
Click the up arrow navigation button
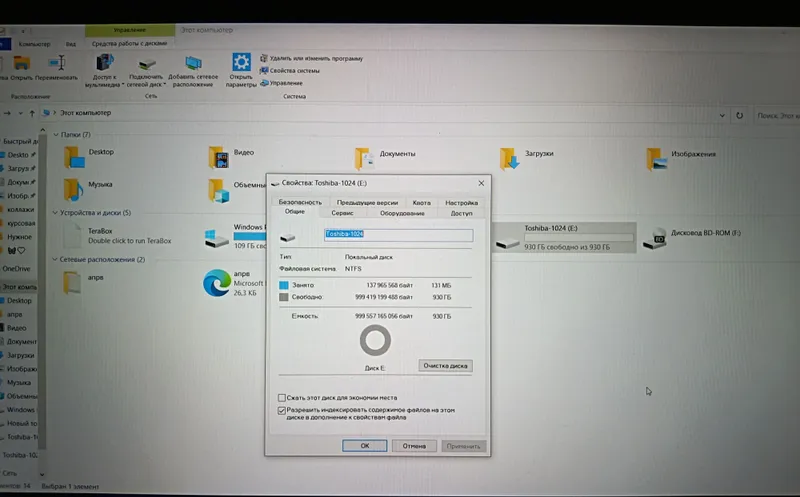(32, 113)
